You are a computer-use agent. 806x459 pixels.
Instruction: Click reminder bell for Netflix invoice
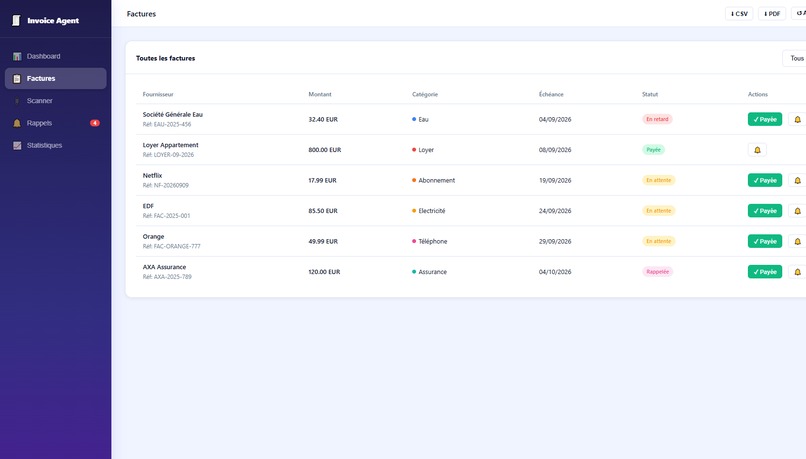click(797, 180)
